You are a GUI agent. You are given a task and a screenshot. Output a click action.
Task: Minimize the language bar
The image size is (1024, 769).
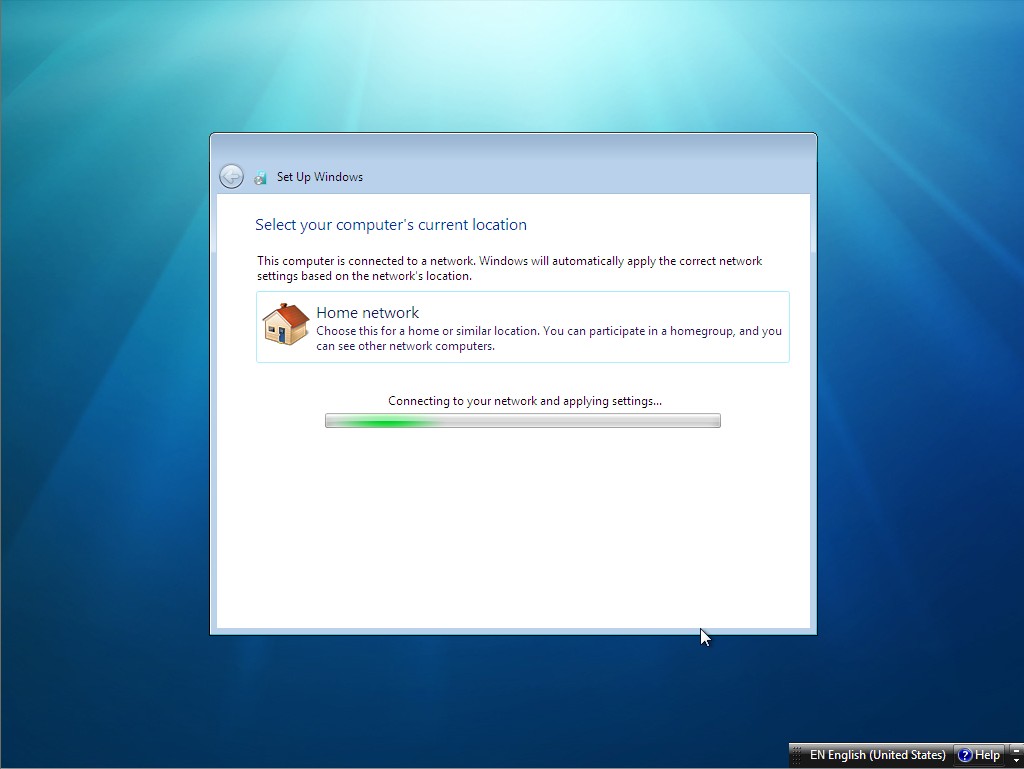[x=1017, y=750]
